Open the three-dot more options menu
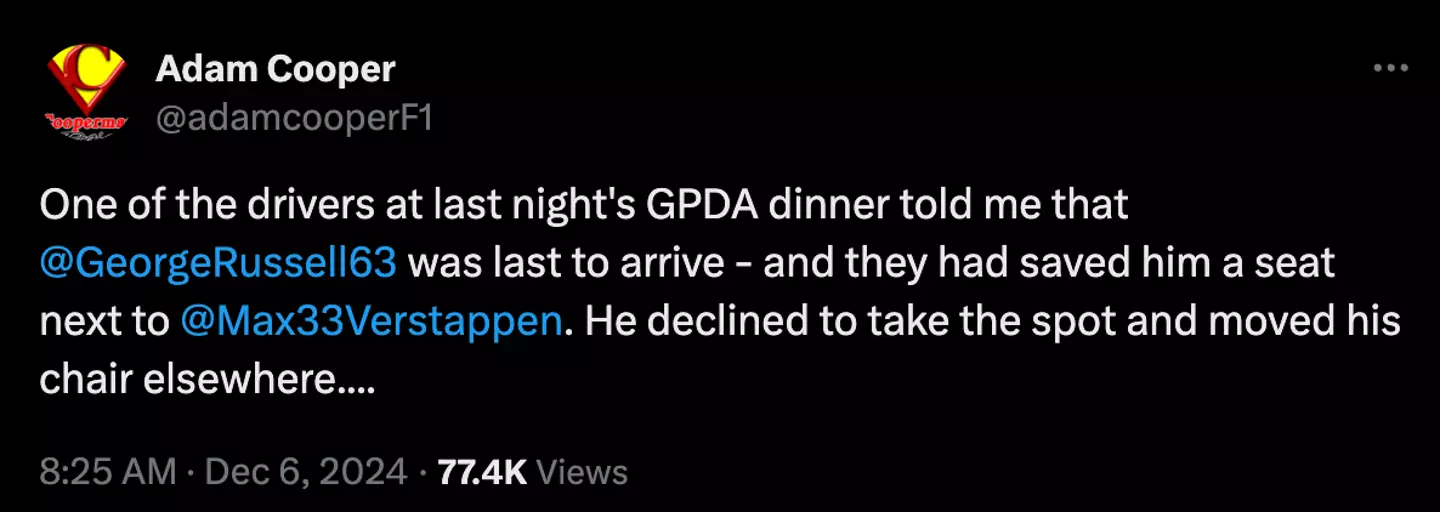The height and width of the screenshot is (512, 1440). (x=1390, y=69)
